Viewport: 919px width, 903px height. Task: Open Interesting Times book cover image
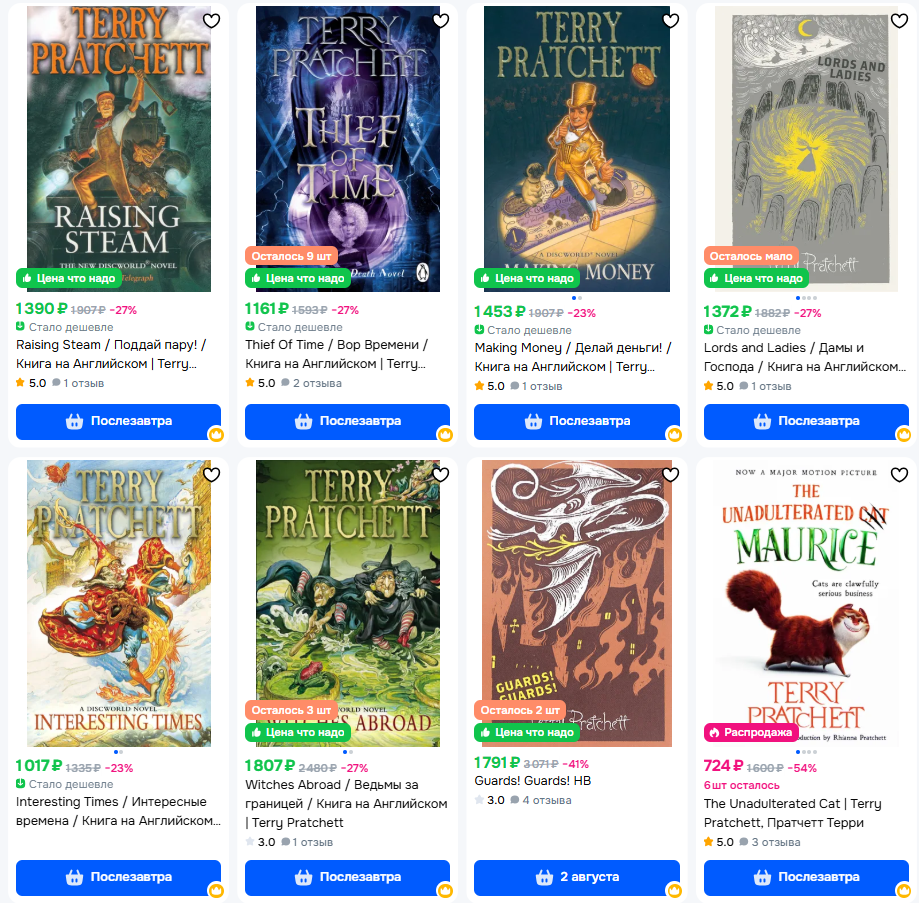tap(119, 603)
